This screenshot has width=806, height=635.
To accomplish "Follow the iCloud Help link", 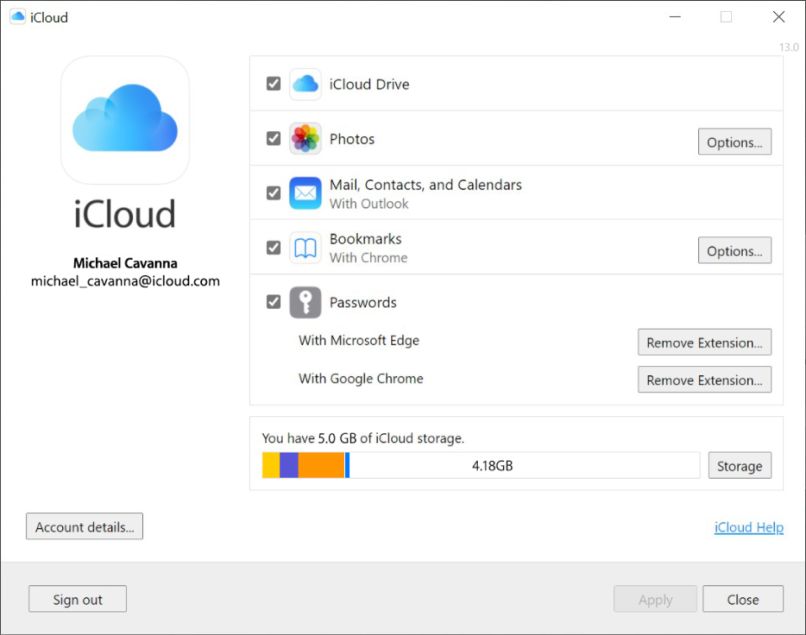I will click(748, 527).
